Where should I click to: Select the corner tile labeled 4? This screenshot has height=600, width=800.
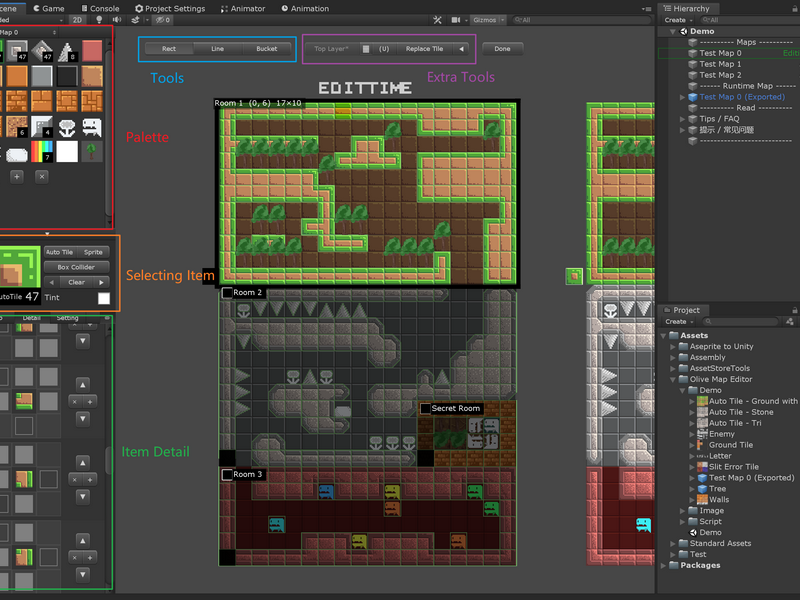[42, 127]
